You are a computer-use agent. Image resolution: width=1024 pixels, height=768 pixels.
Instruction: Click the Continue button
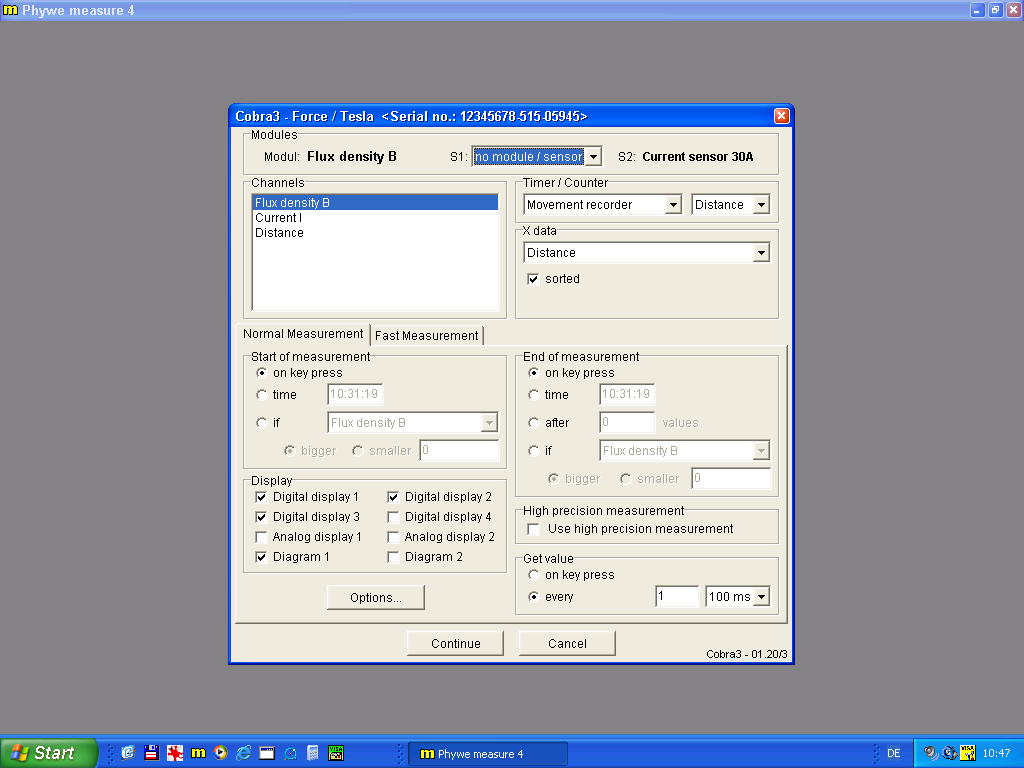[455, 643]
